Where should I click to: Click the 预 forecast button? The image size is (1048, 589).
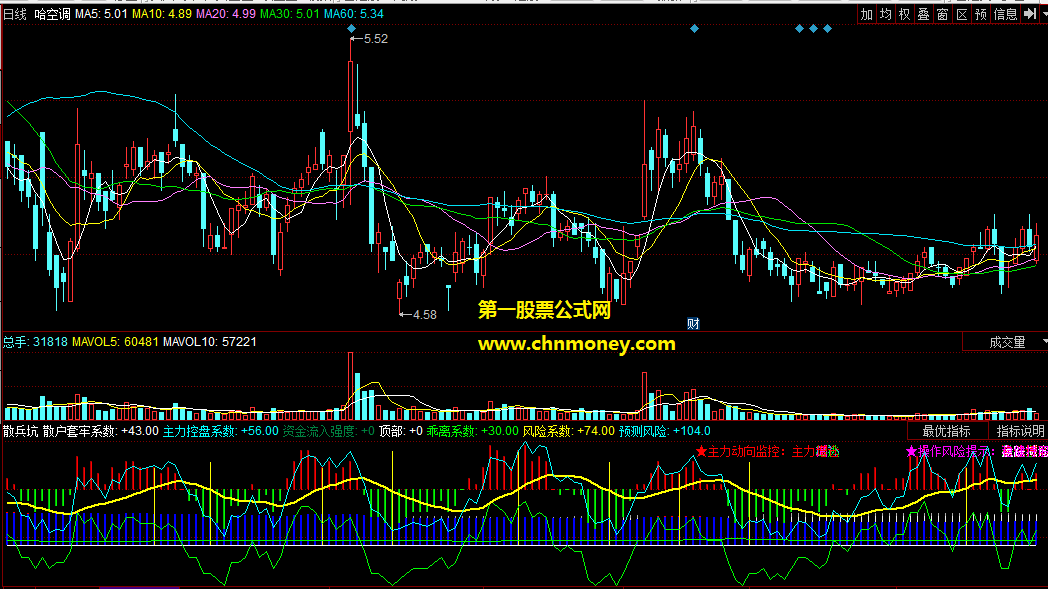click(x=980, y=14)
